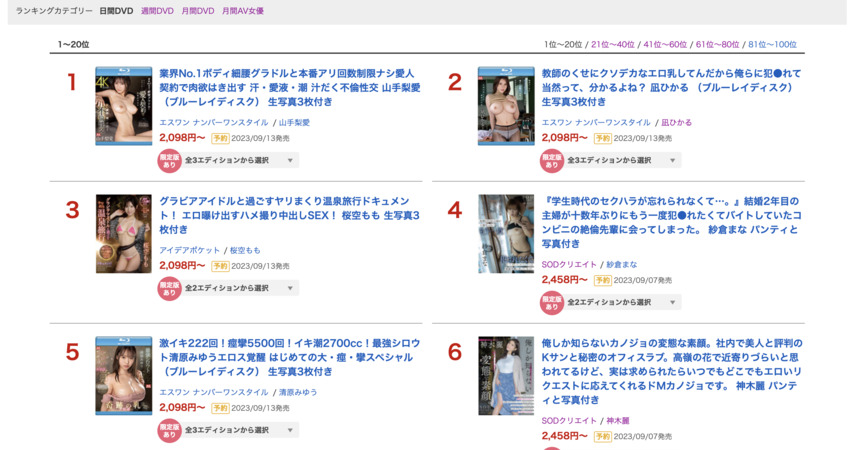Expand the edition dropdown for rank 5
The image size is (850, 450).
tap(240, 429)
